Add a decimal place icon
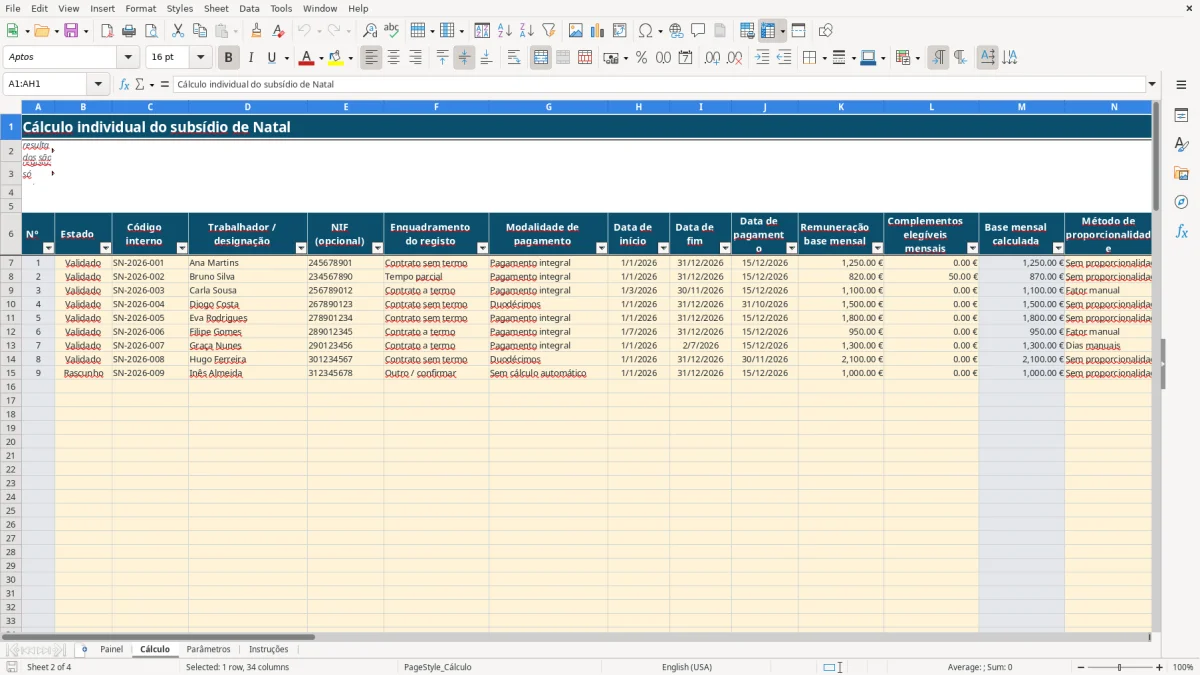The width and height of the screenshot is (1200, 675). click(x=712, y=58)
